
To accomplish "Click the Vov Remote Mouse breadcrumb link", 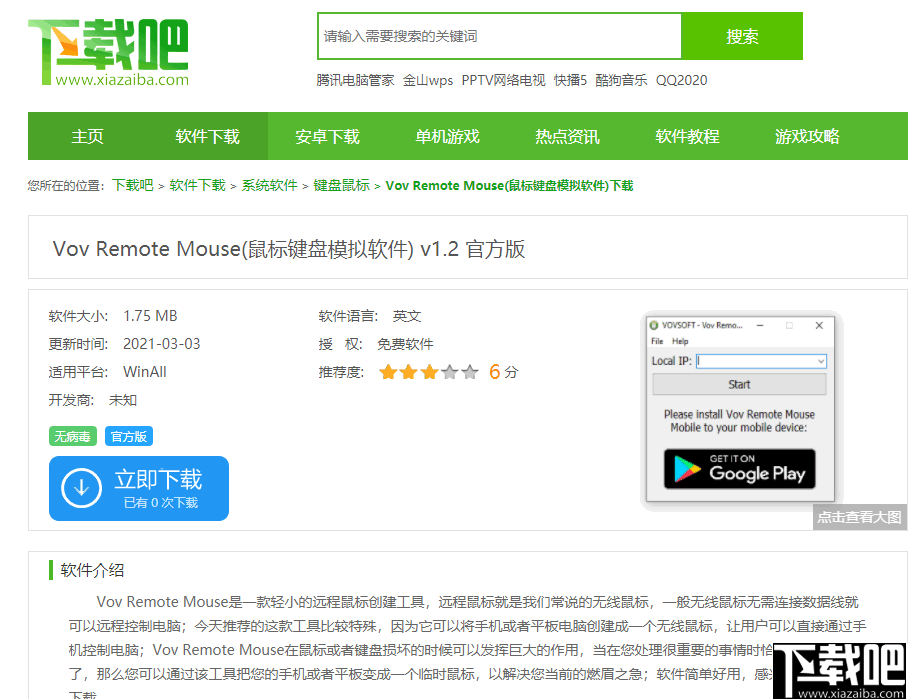I will [509, 185].
